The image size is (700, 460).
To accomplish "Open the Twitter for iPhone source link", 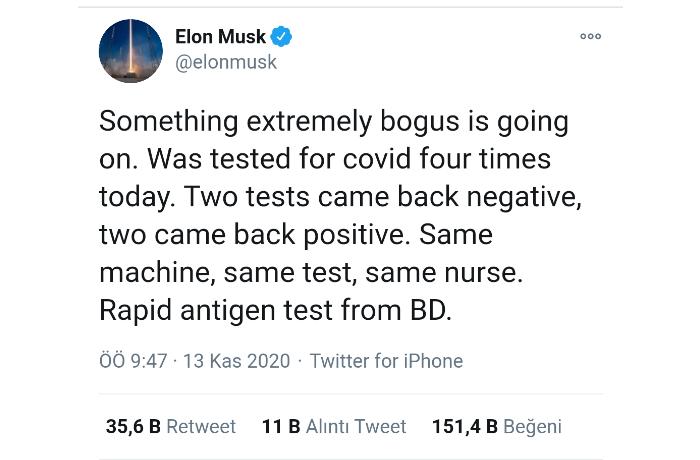I will click(386, 361).
